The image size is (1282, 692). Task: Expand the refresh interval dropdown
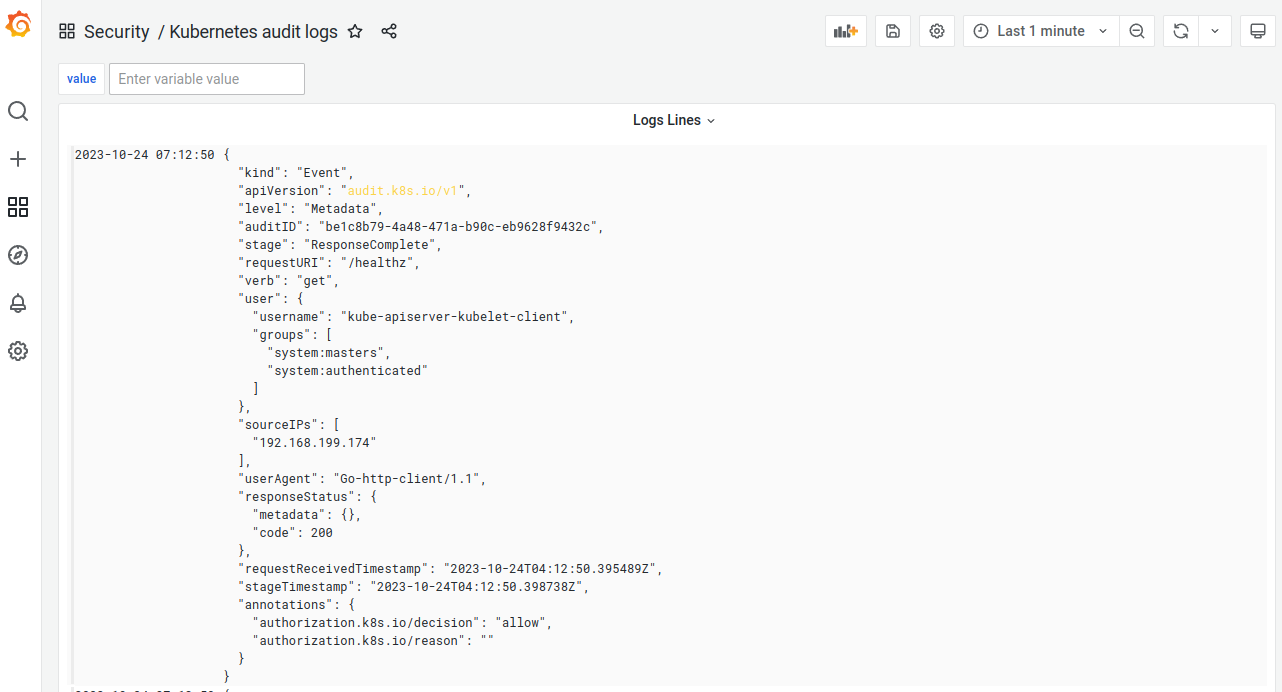click(x=1215, y=31)
